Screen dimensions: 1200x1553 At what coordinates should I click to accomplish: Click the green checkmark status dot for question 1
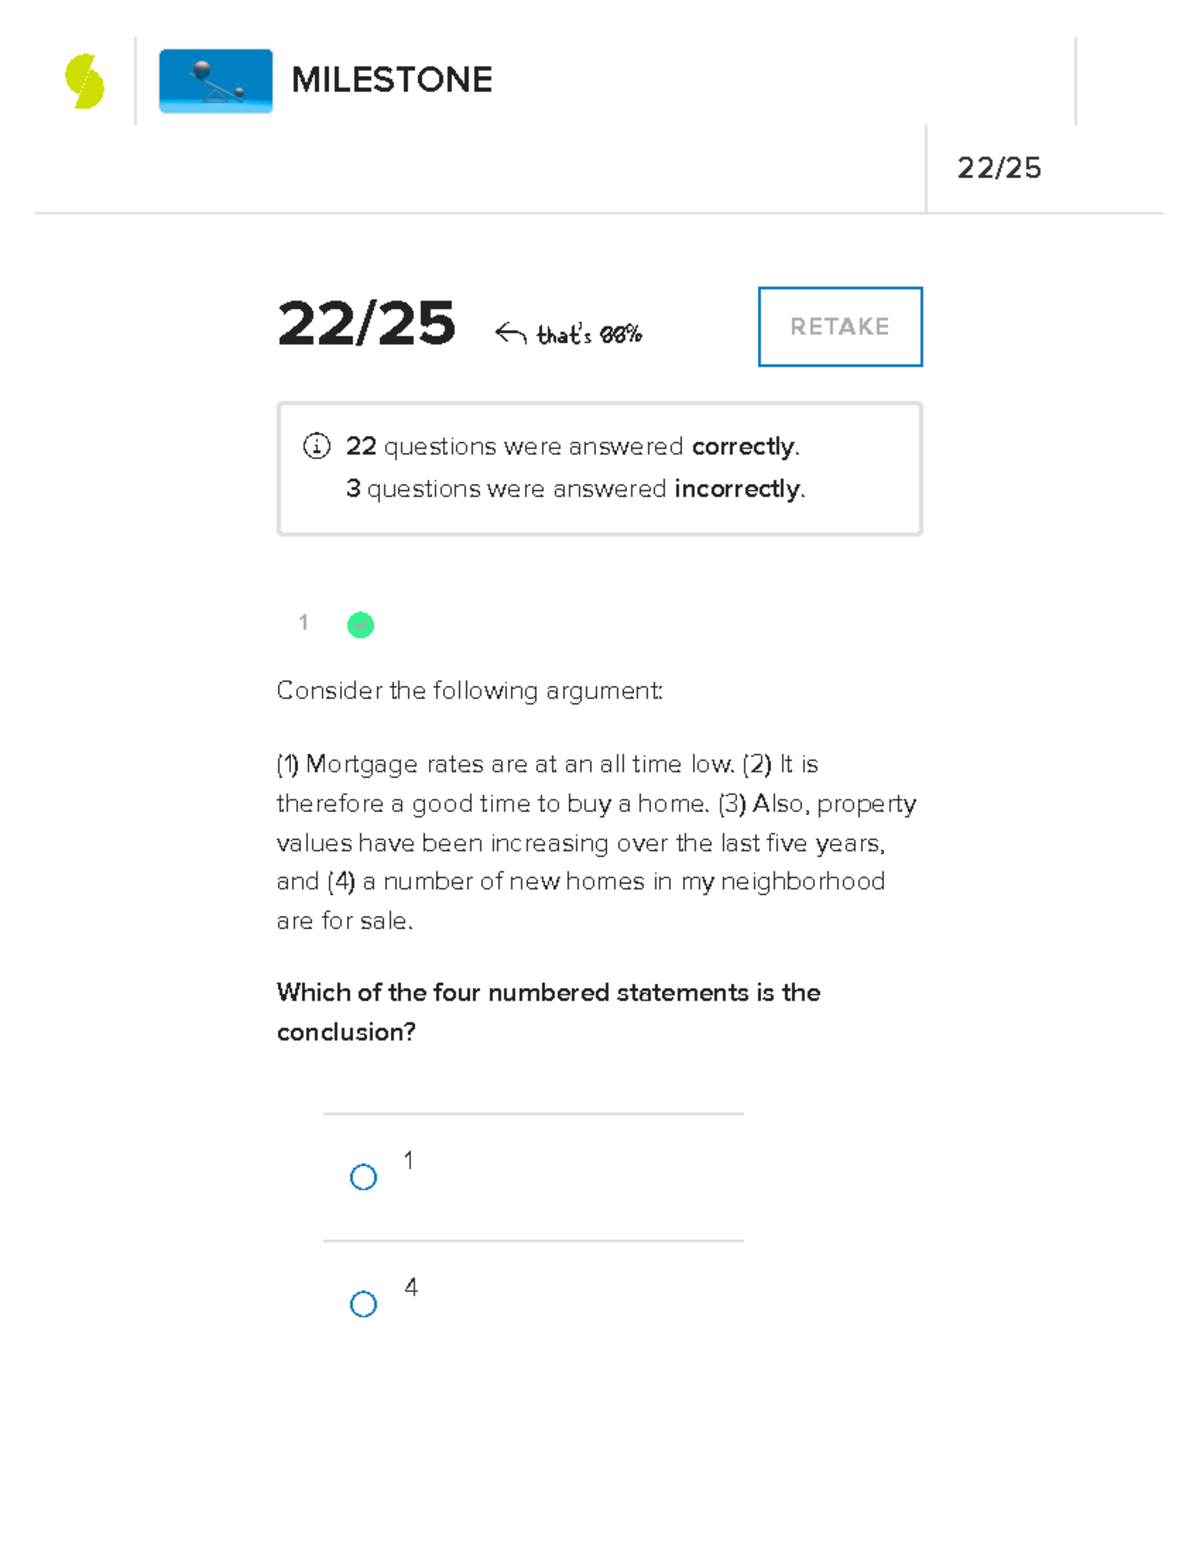(360, 624)
